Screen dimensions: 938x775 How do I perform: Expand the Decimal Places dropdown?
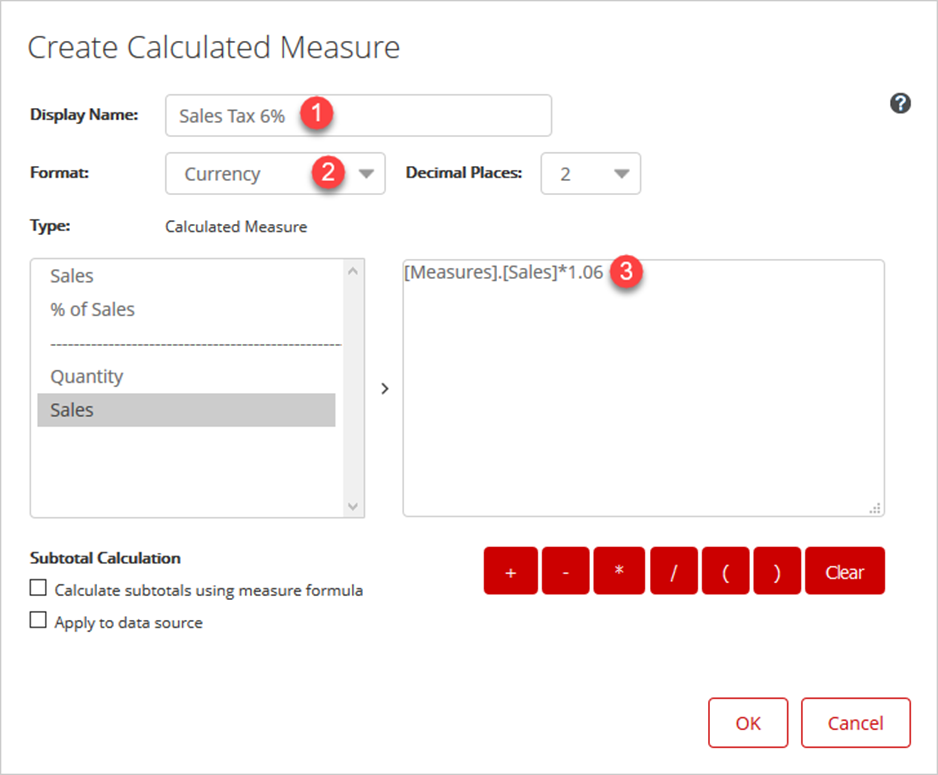click(x=590, y=173)
